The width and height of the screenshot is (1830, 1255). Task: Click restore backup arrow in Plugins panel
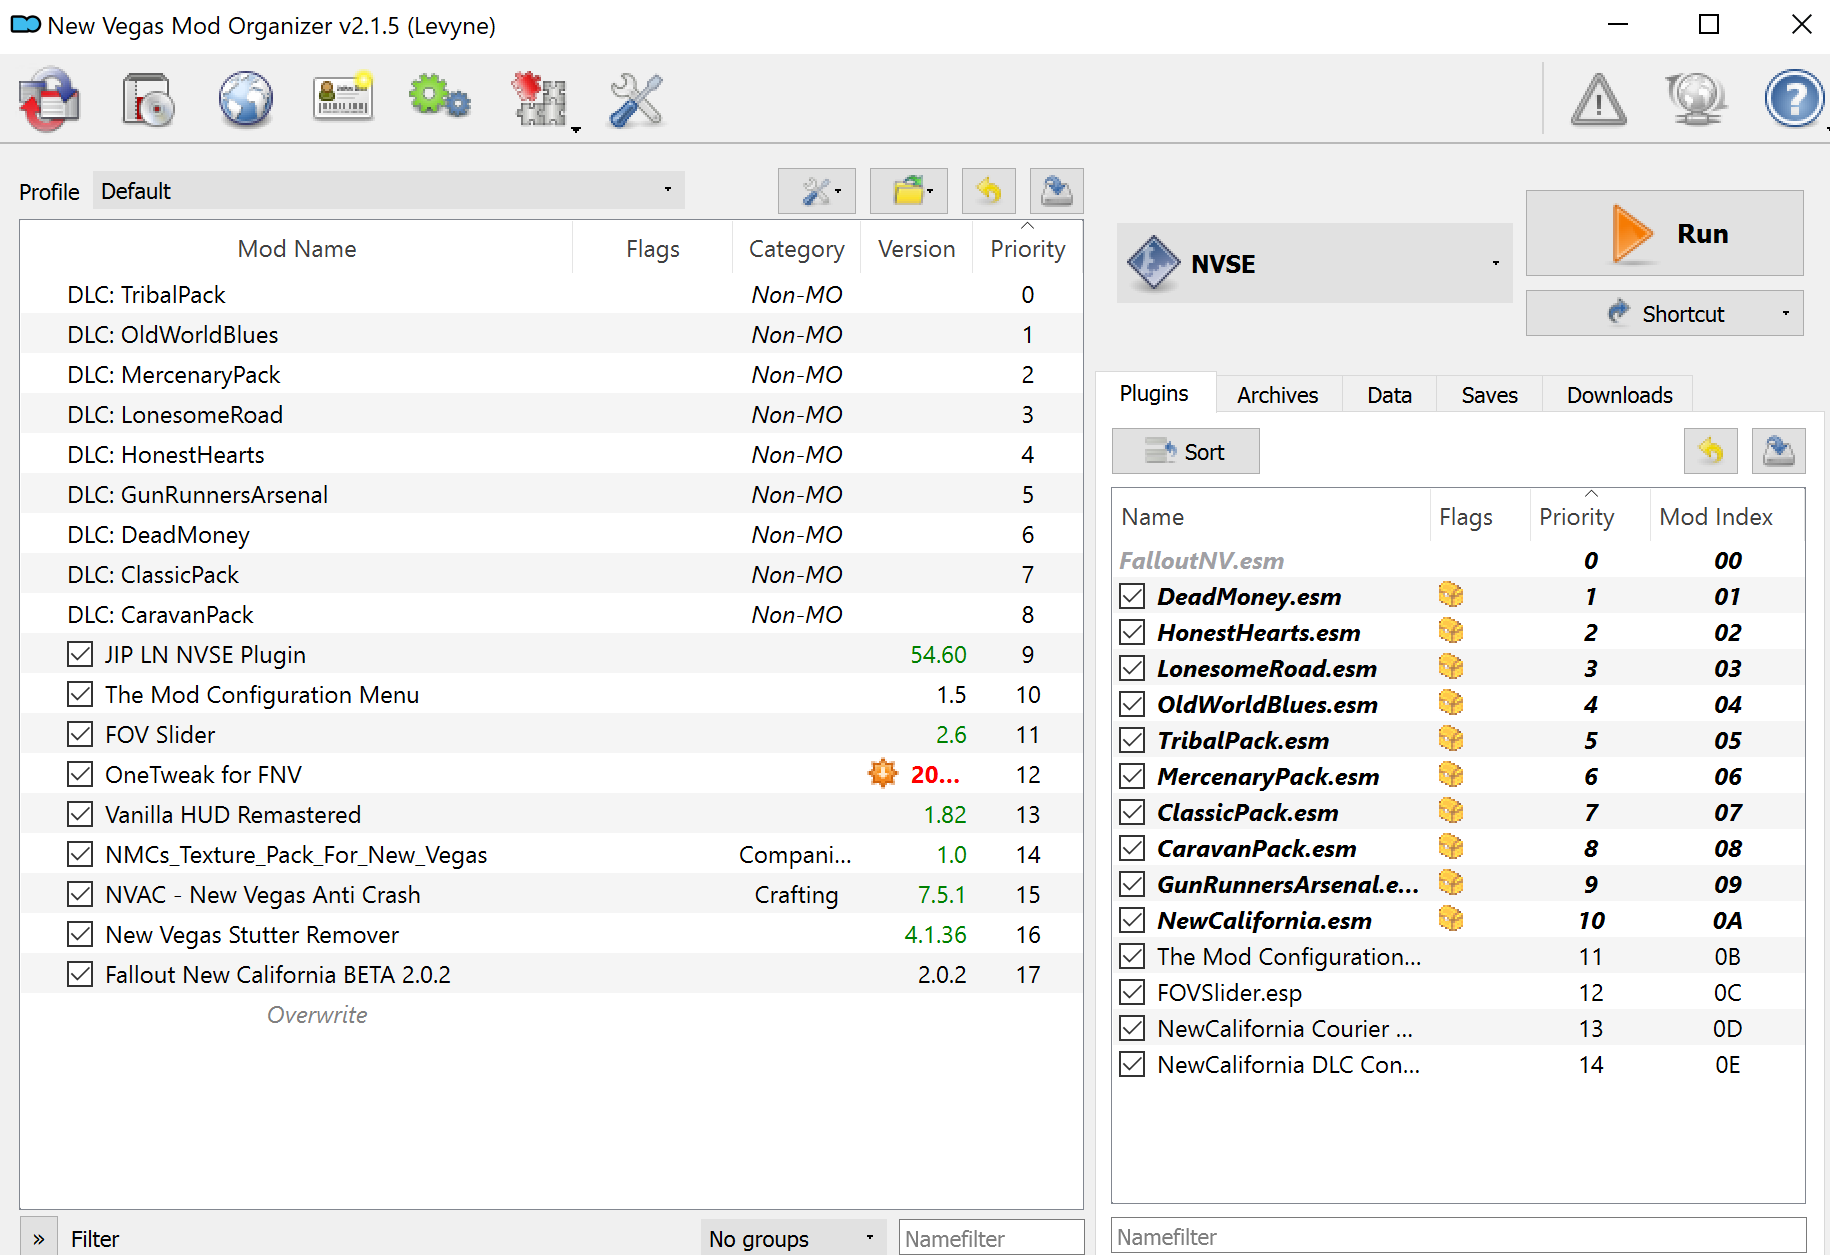pos(1710,451)
